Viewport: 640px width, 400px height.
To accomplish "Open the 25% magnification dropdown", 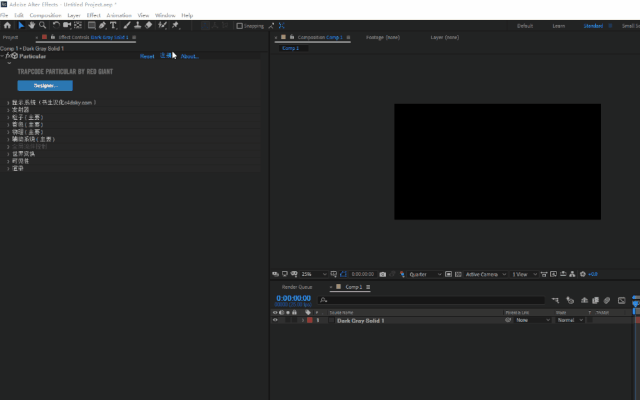I will coord(314,274).
